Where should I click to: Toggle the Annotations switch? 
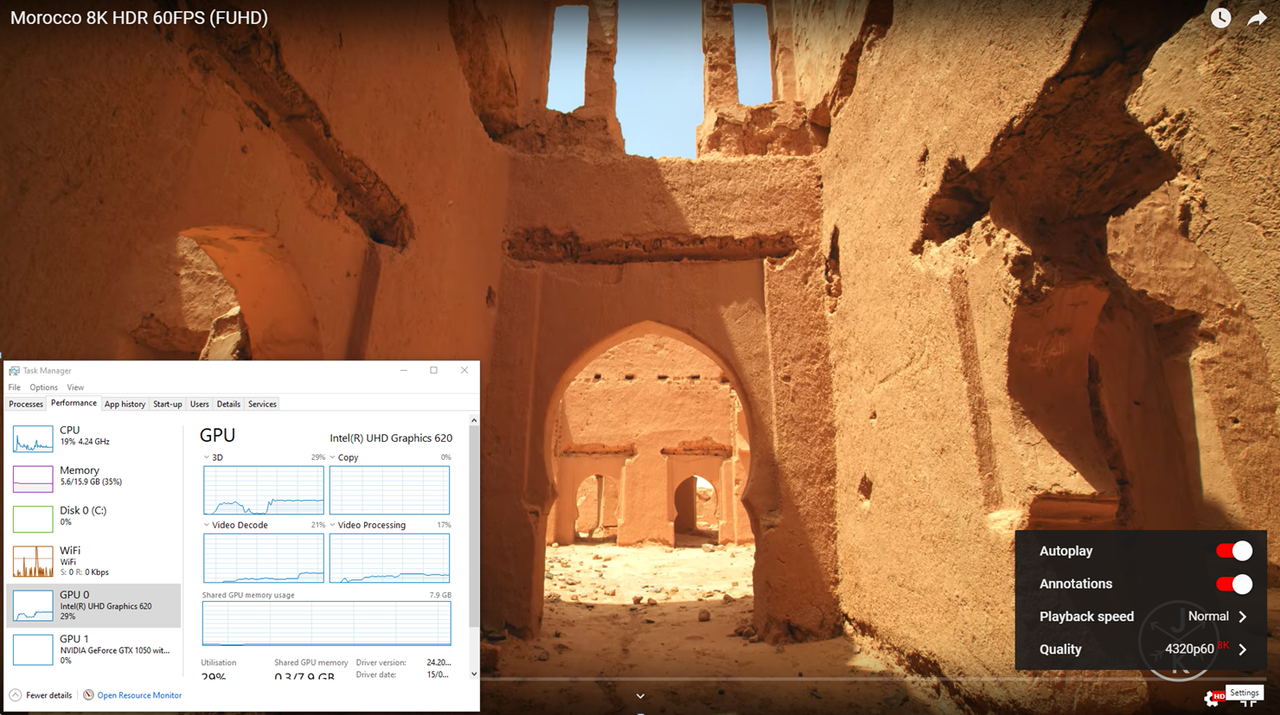pos(1234,584)
